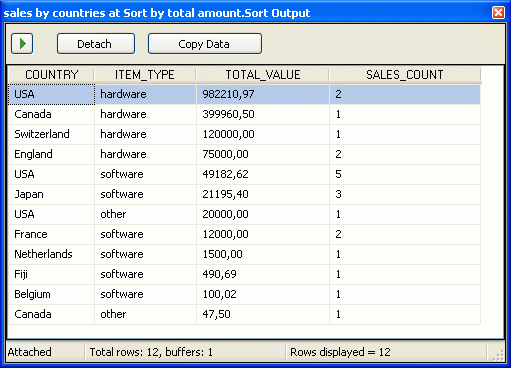This screenshot has height=368, width=511.
Task: Select USA in the other row
Action: click(x=51, y=214)
